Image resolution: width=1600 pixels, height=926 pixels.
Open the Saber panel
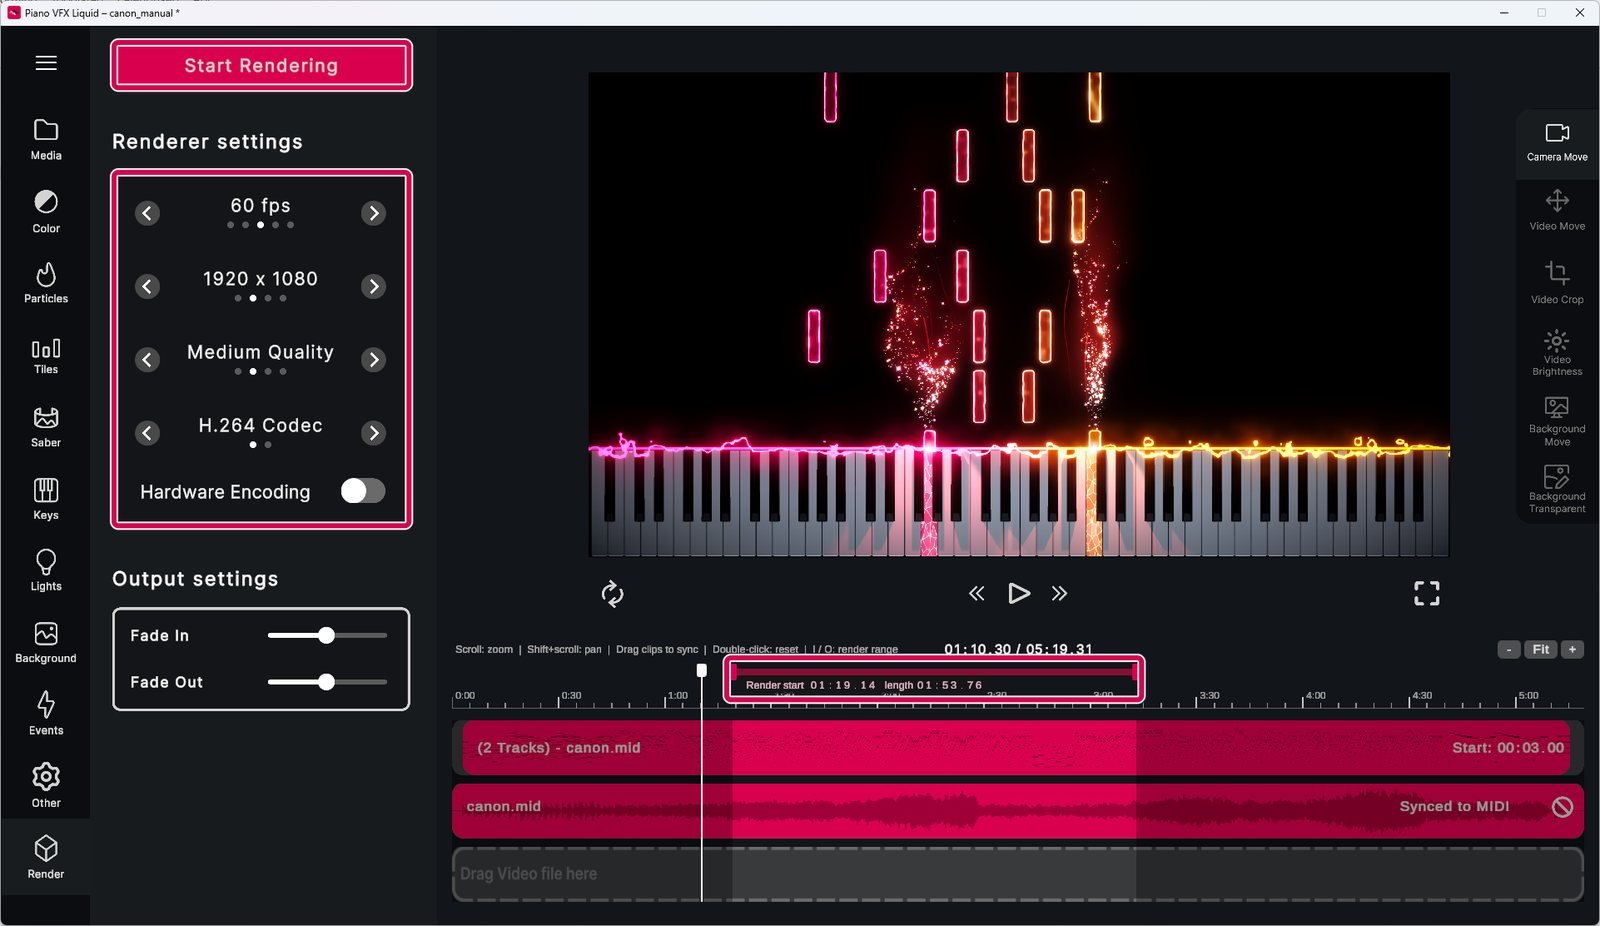(46, 427)
